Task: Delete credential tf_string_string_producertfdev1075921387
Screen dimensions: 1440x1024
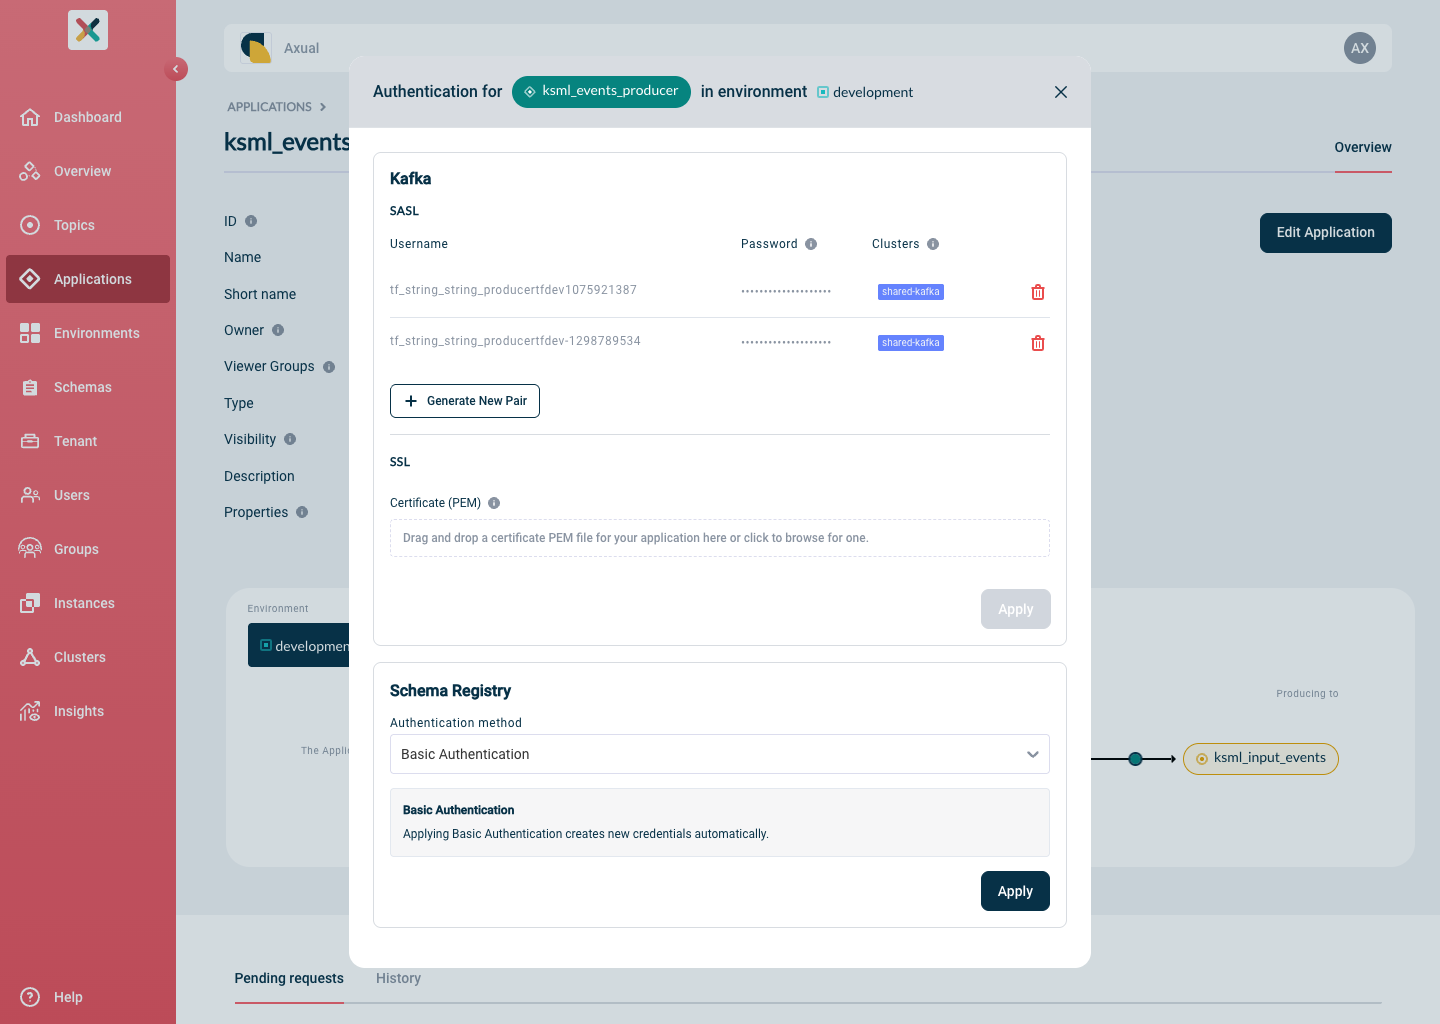Action: (1038, 292)
